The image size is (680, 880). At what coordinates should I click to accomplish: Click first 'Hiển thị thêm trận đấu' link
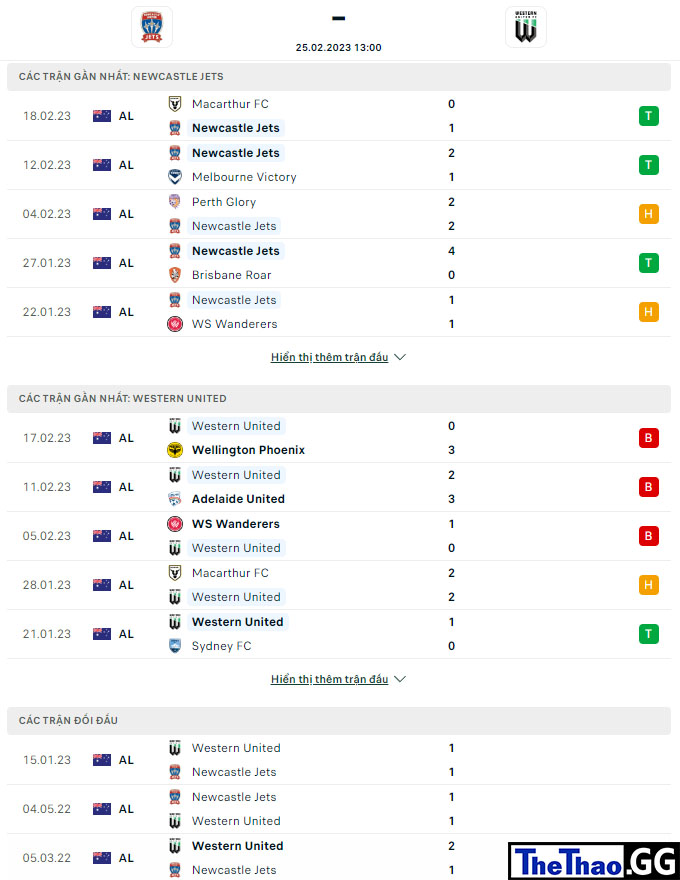tap(329, 357)
